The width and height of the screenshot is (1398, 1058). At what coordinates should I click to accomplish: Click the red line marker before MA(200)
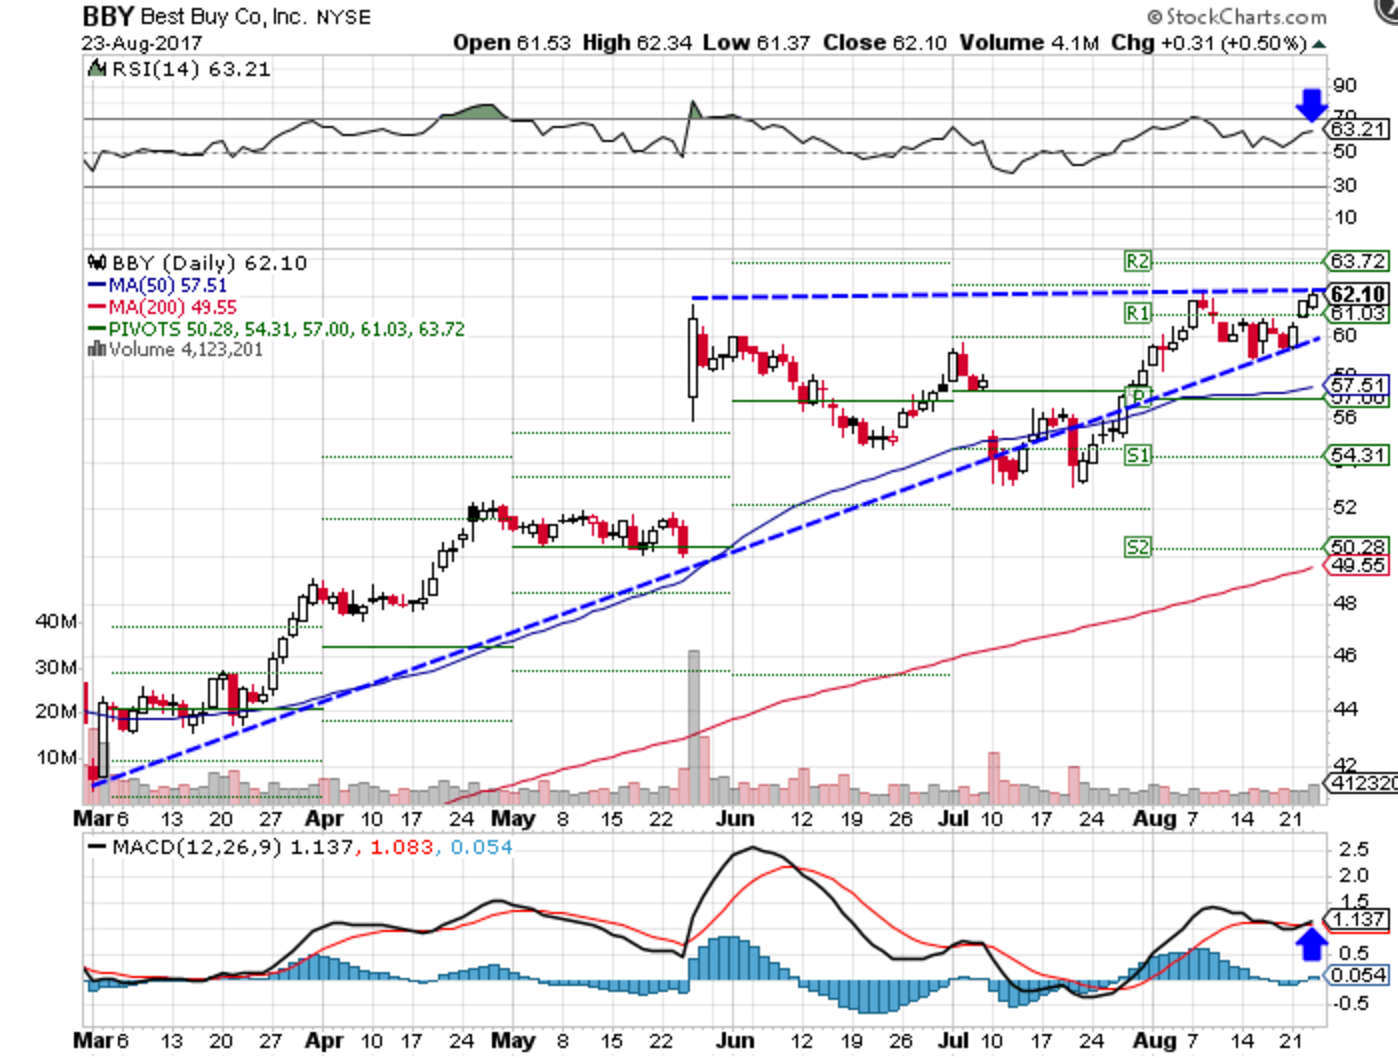[x=98, y=308]
